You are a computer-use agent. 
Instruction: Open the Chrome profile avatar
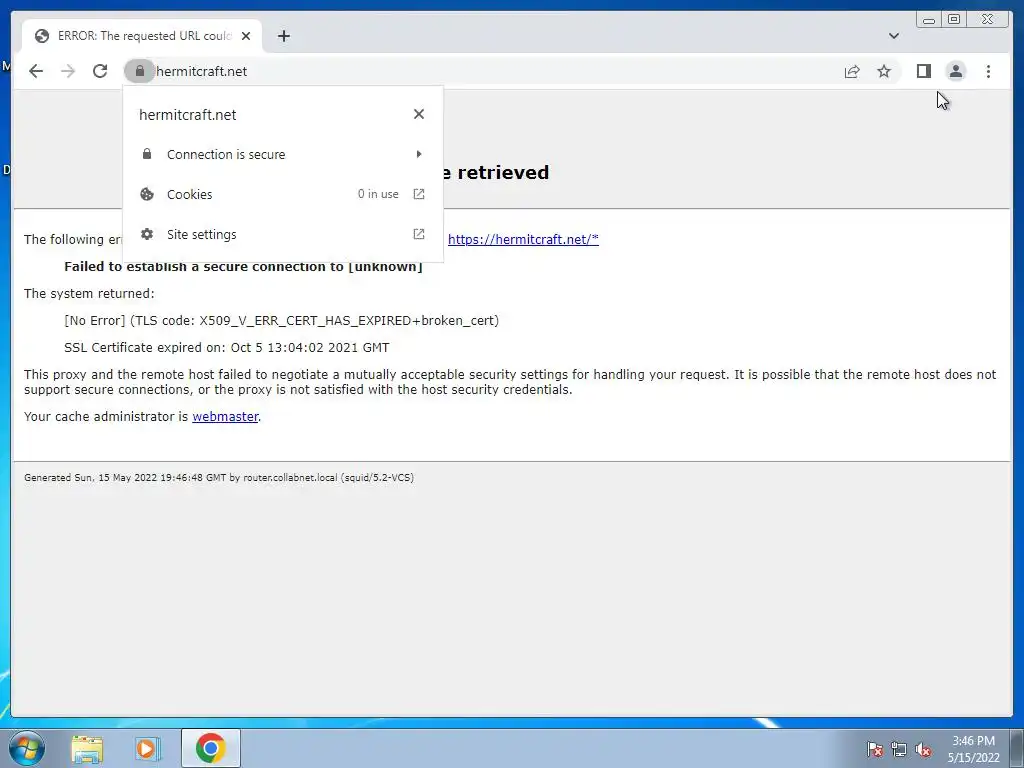[x=955, y=71]
